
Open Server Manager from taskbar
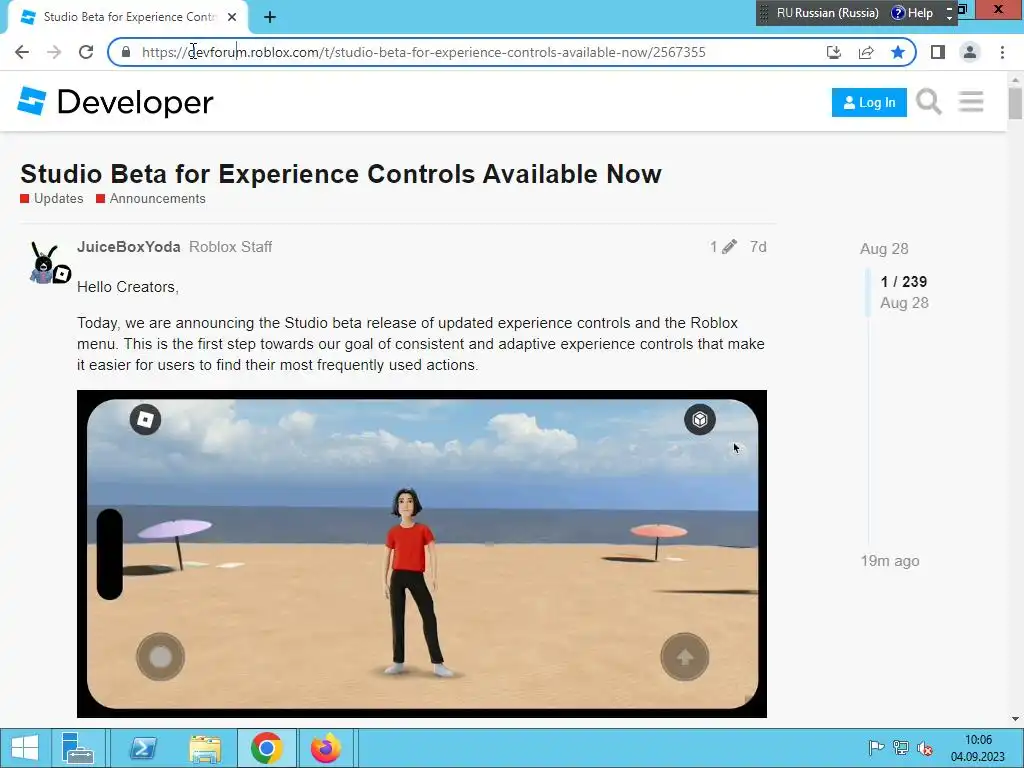pos(78,748)
